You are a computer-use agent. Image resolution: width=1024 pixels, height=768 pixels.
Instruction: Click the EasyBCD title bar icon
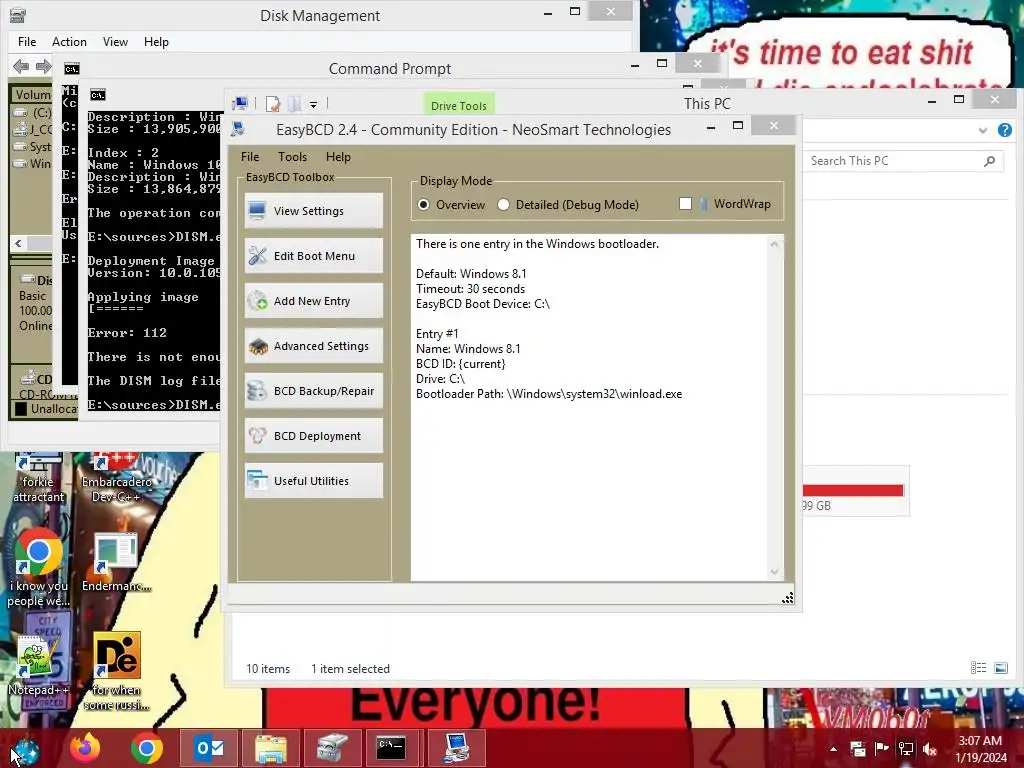click(x=238, y=129)
